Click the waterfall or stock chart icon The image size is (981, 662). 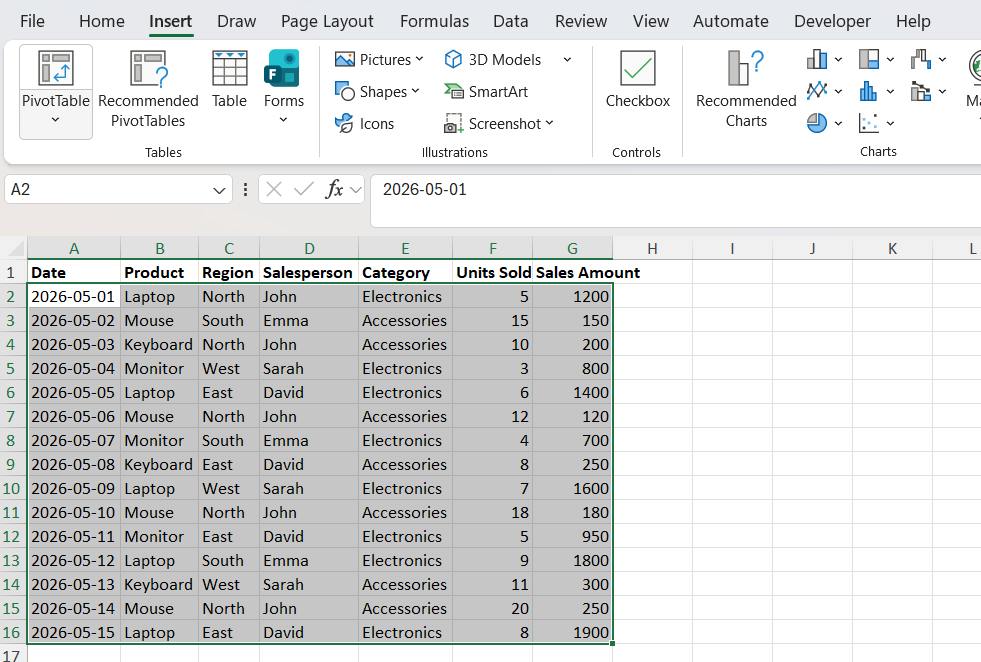point(921,59)
